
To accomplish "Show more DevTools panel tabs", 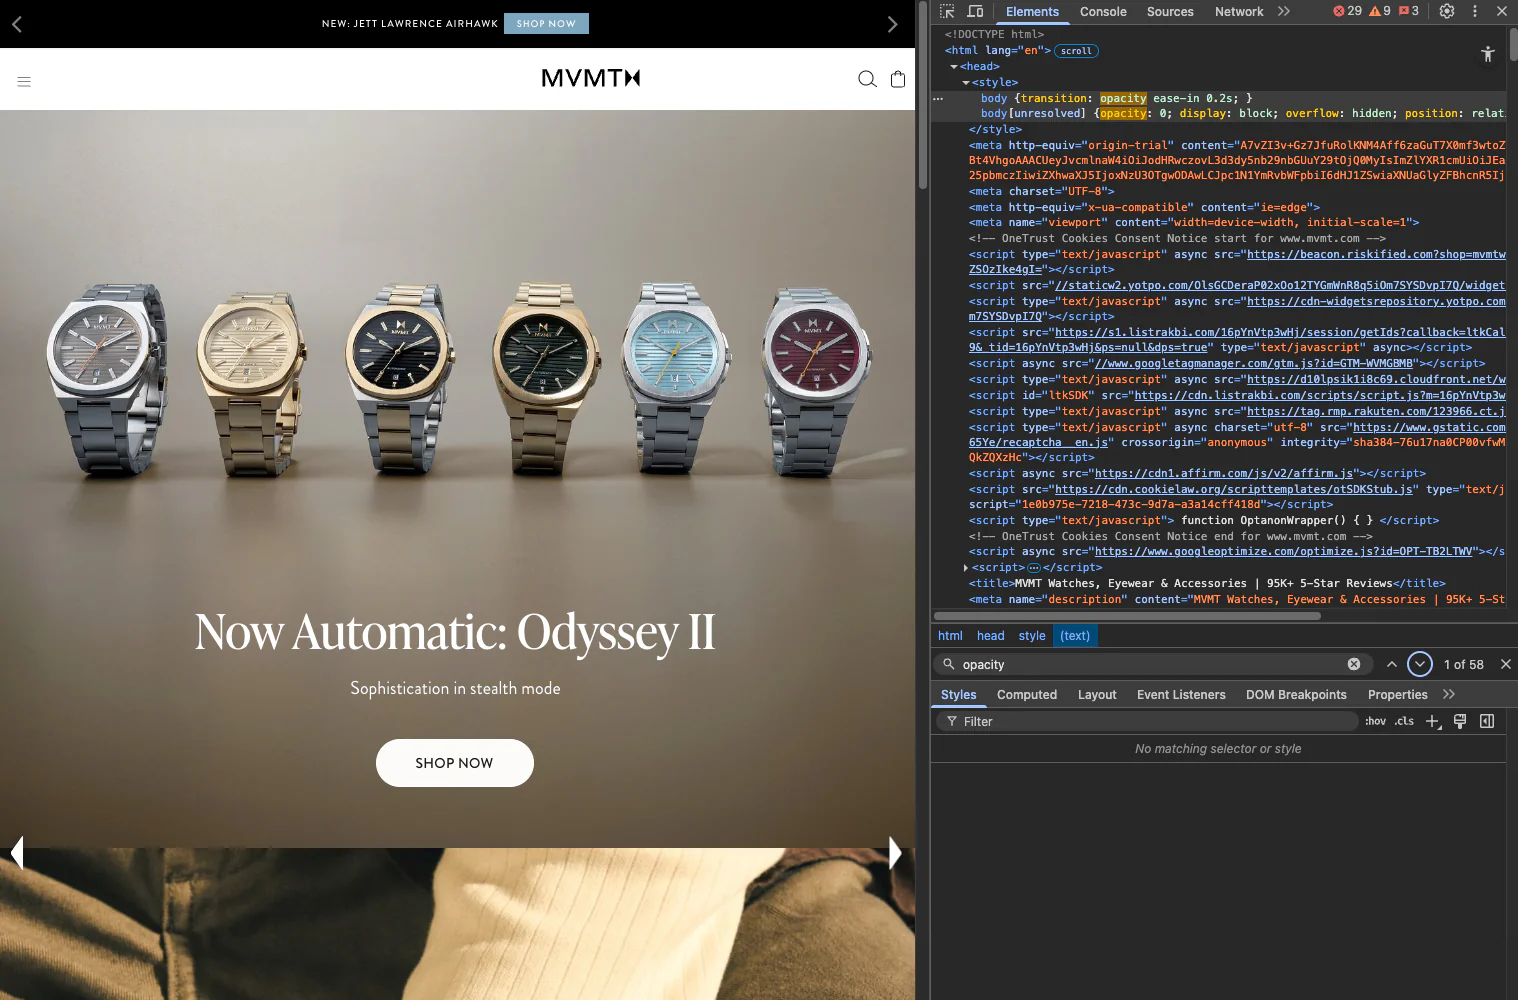I will pos(1284,11).
